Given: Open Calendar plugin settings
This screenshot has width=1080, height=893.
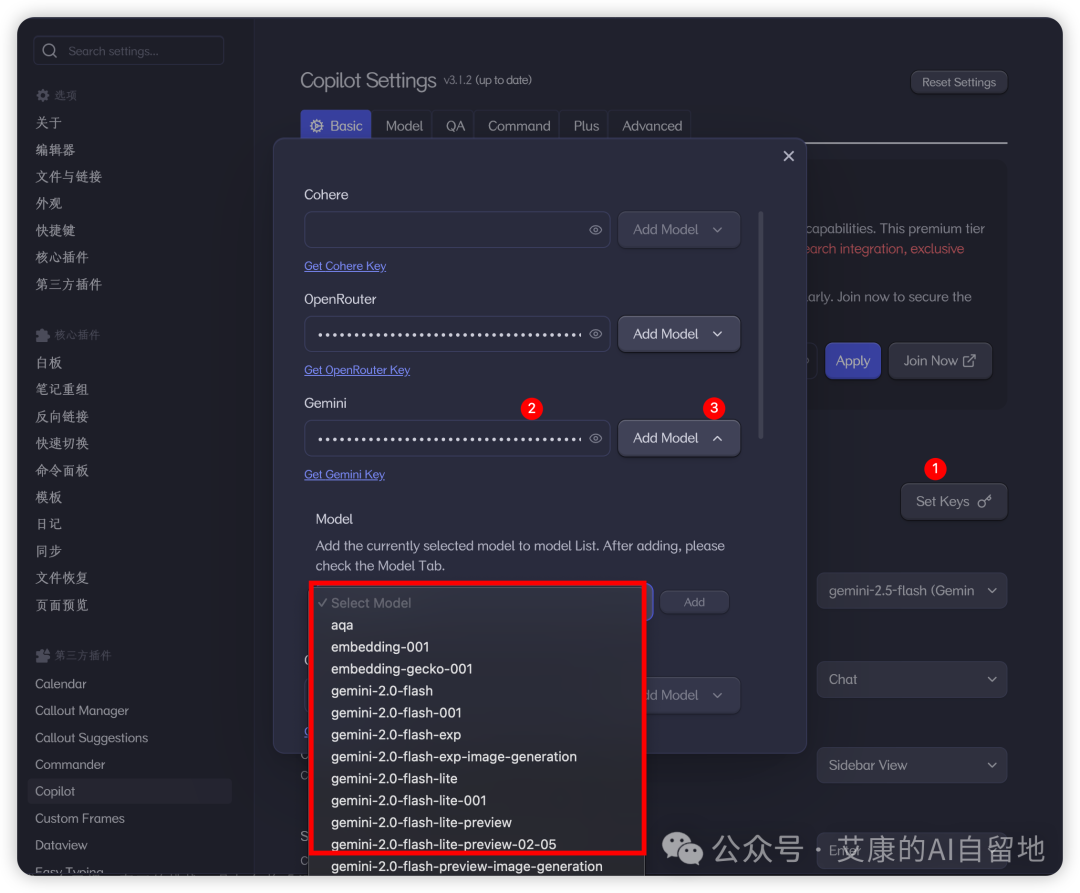Looking at the screenshot, I should 61,684.
